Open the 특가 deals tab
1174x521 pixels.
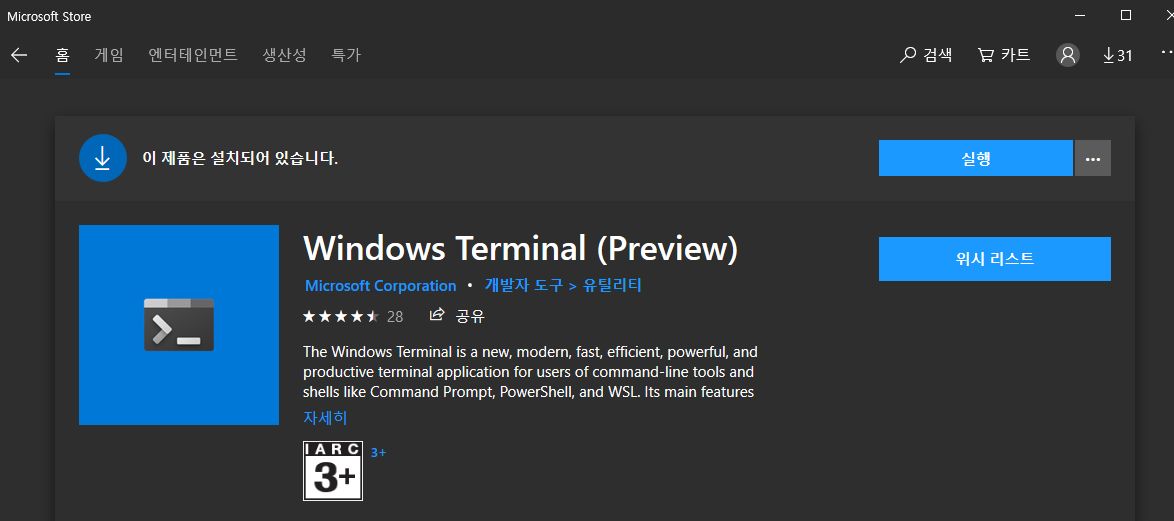(346, 55)
